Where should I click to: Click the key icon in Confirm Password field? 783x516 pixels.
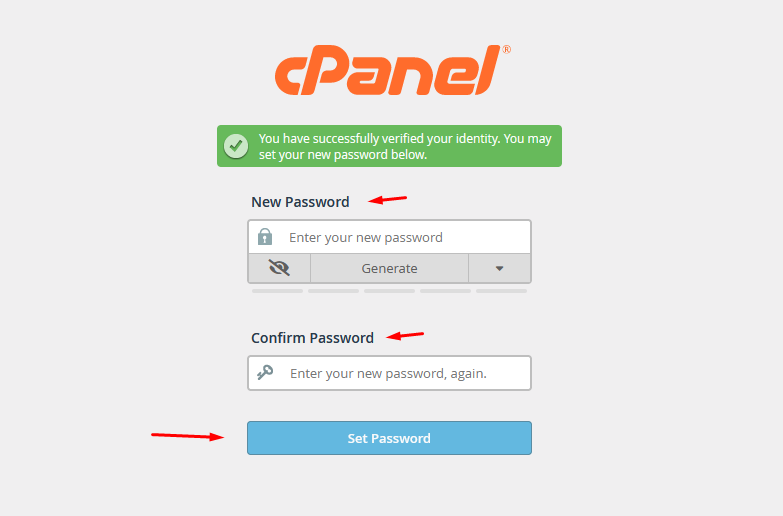point(265,373)
